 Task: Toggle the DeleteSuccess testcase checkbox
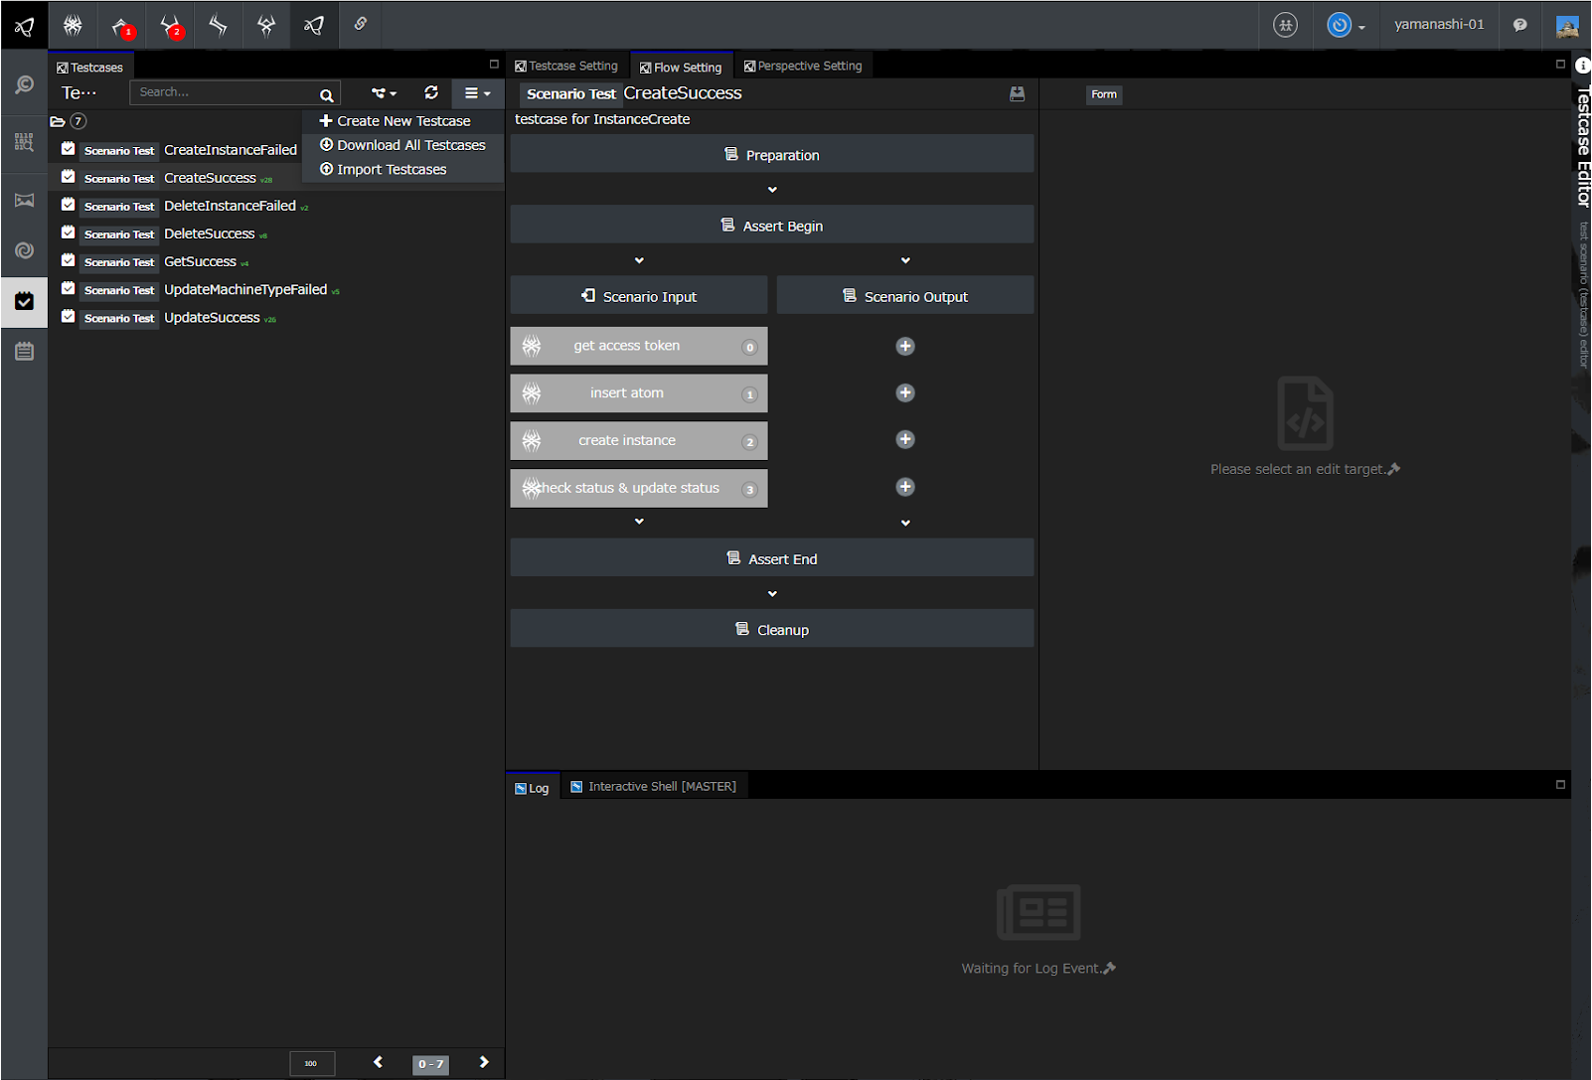[x=68, y=233]
